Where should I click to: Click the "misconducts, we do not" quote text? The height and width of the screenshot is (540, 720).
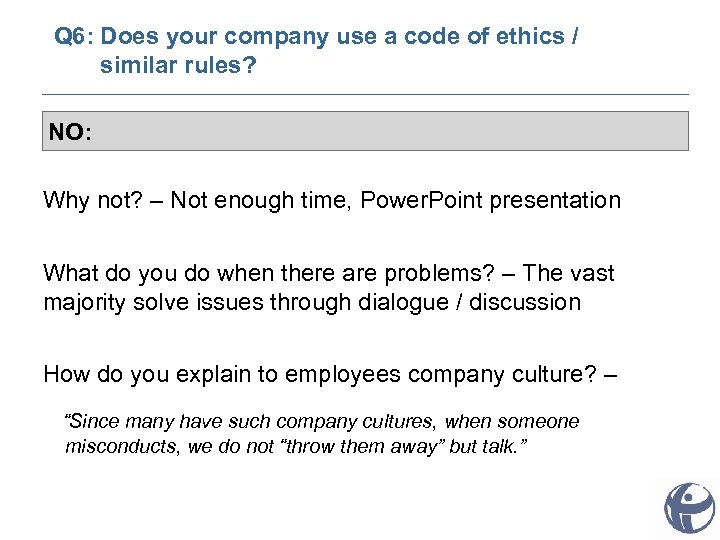pyautogui.click(x=160, y=446)
